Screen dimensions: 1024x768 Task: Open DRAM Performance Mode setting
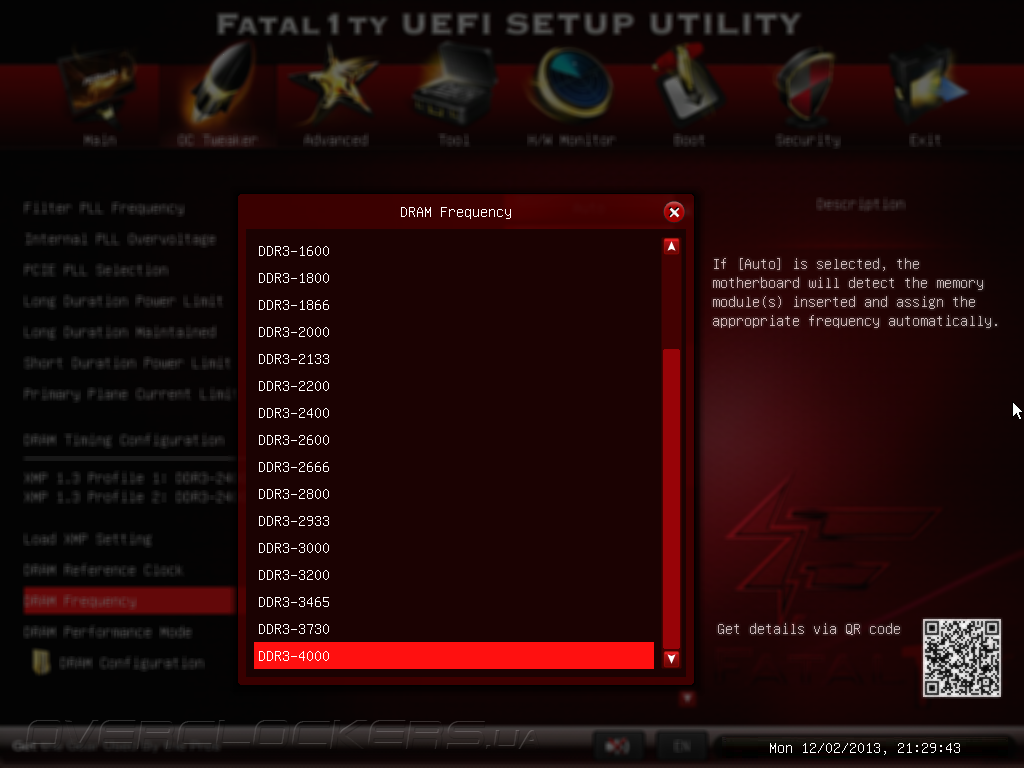pyautogui.click(x=108, y=632)
